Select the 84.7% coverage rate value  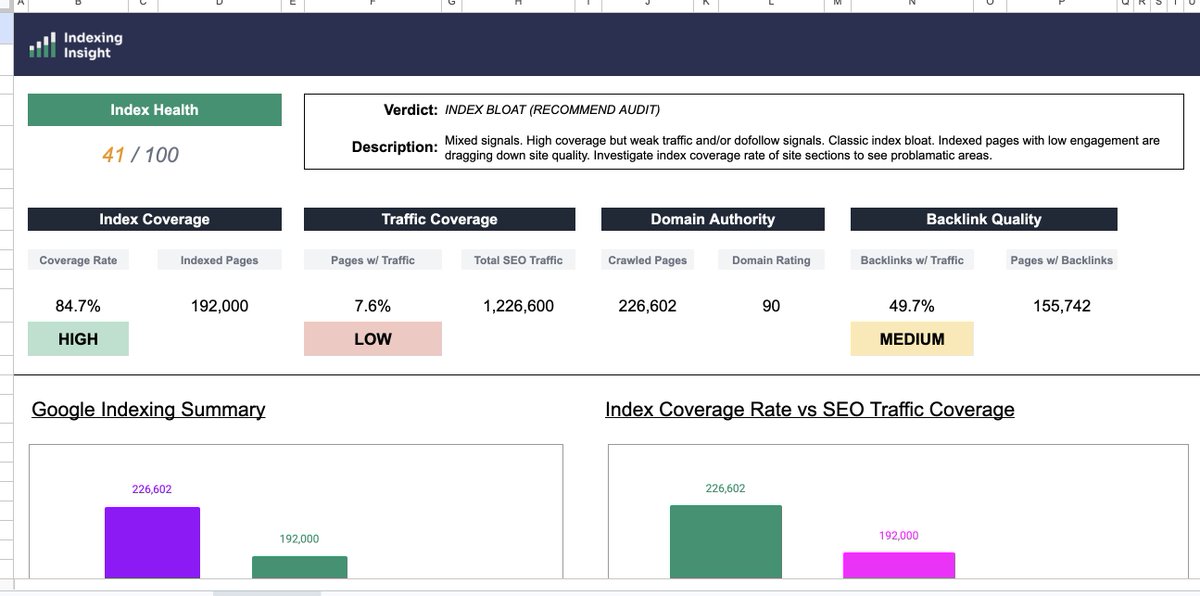[x=78, y=306]
